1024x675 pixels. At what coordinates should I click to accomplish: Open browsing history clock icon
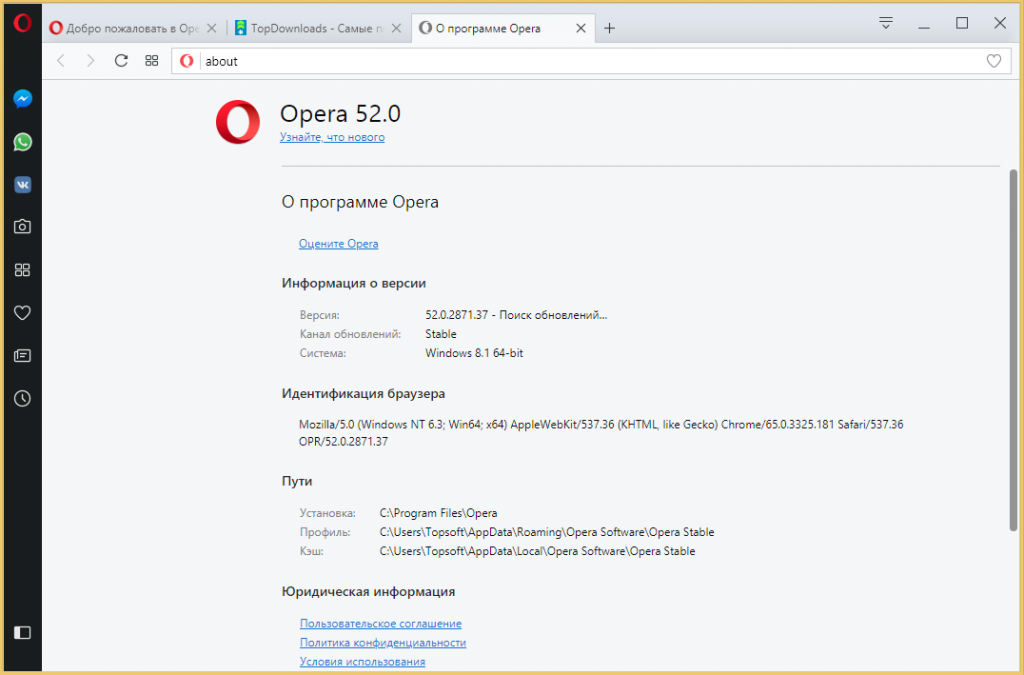click(x=22, y=398)
